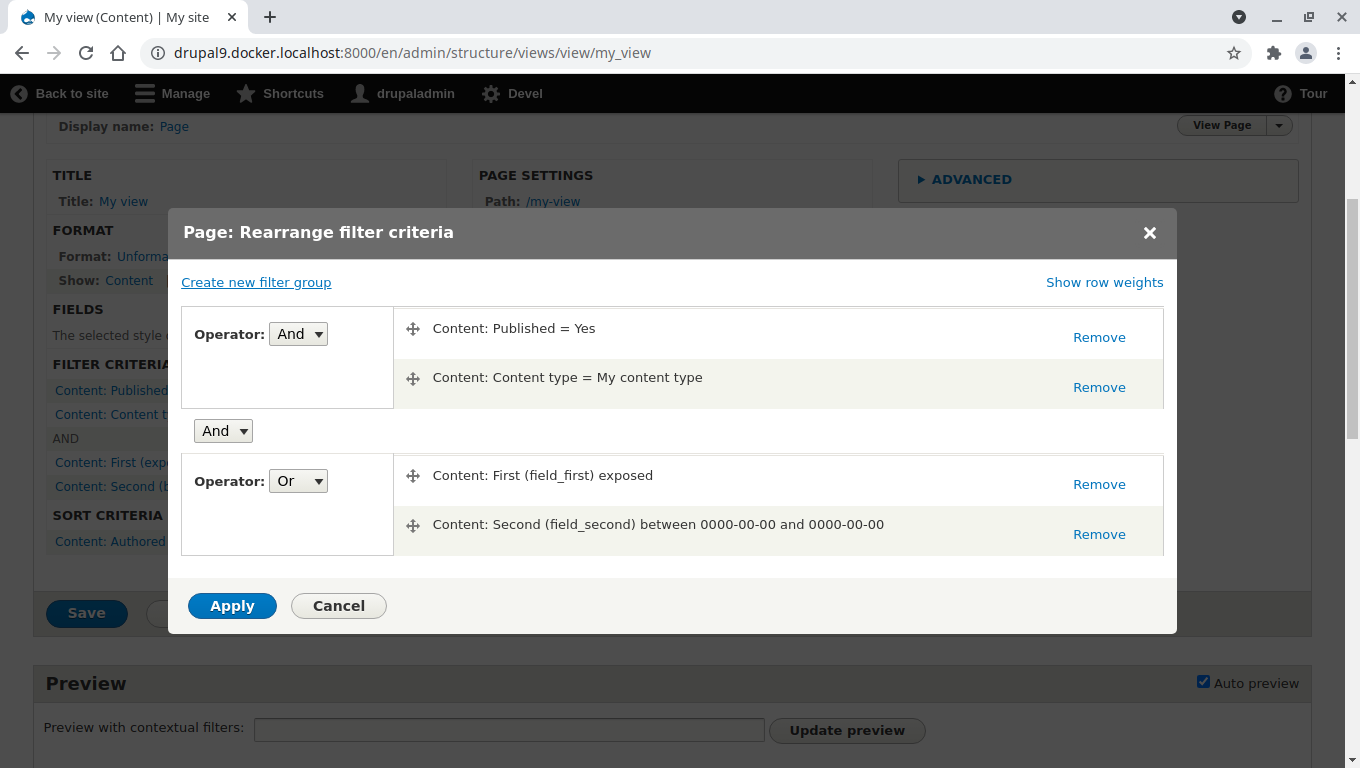Open the second group's Operator dropdown set to Or
The image size is (1360, 768).
(298, 481)
